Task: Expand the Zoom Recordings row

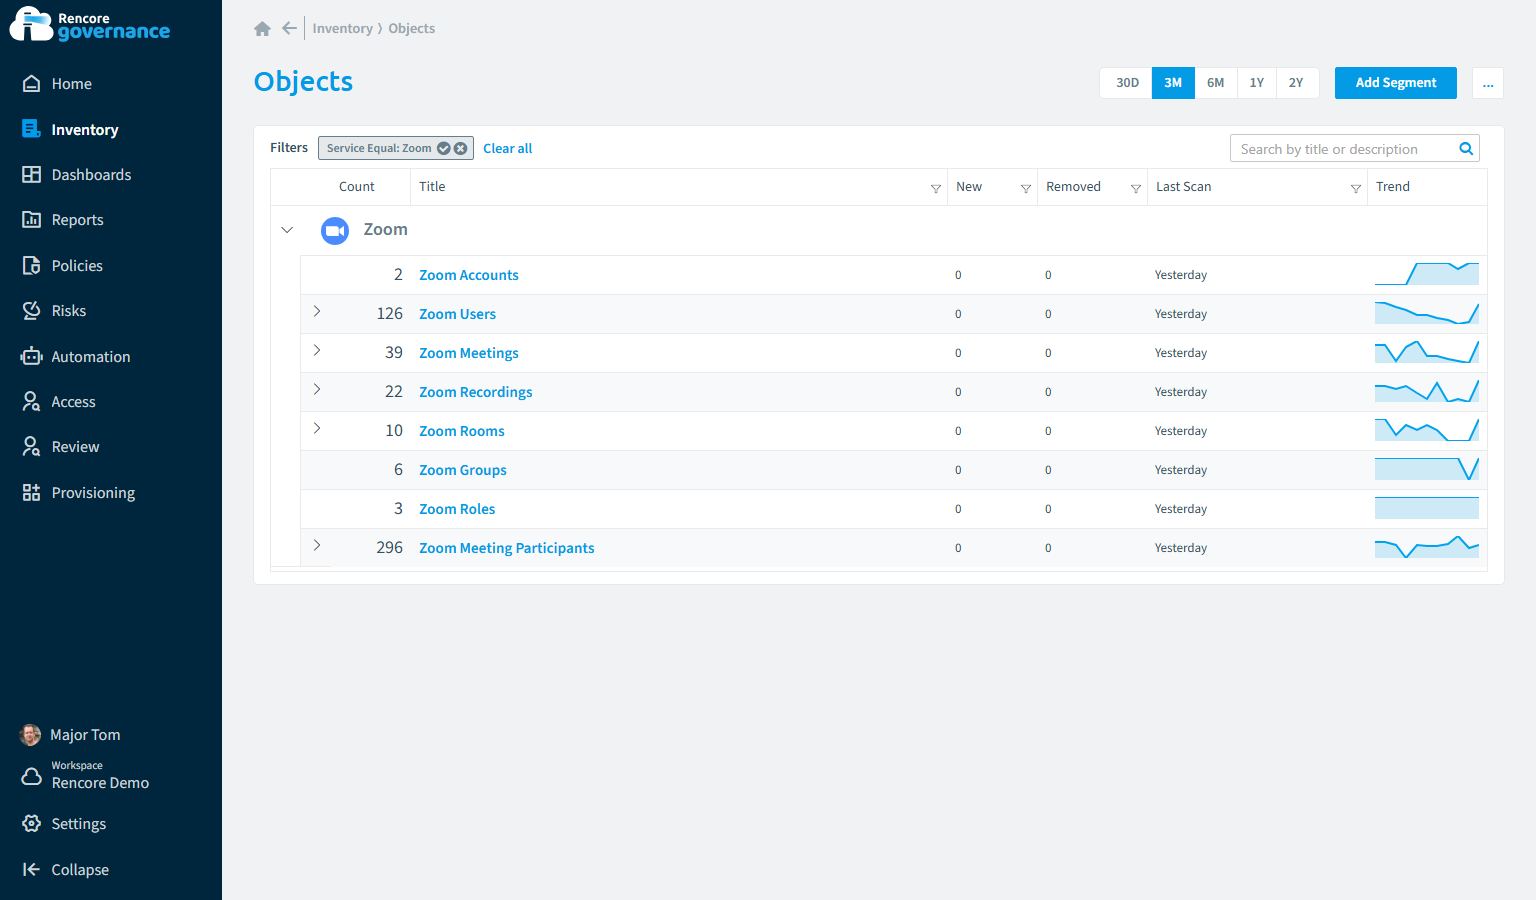Action: coord(317,389)
